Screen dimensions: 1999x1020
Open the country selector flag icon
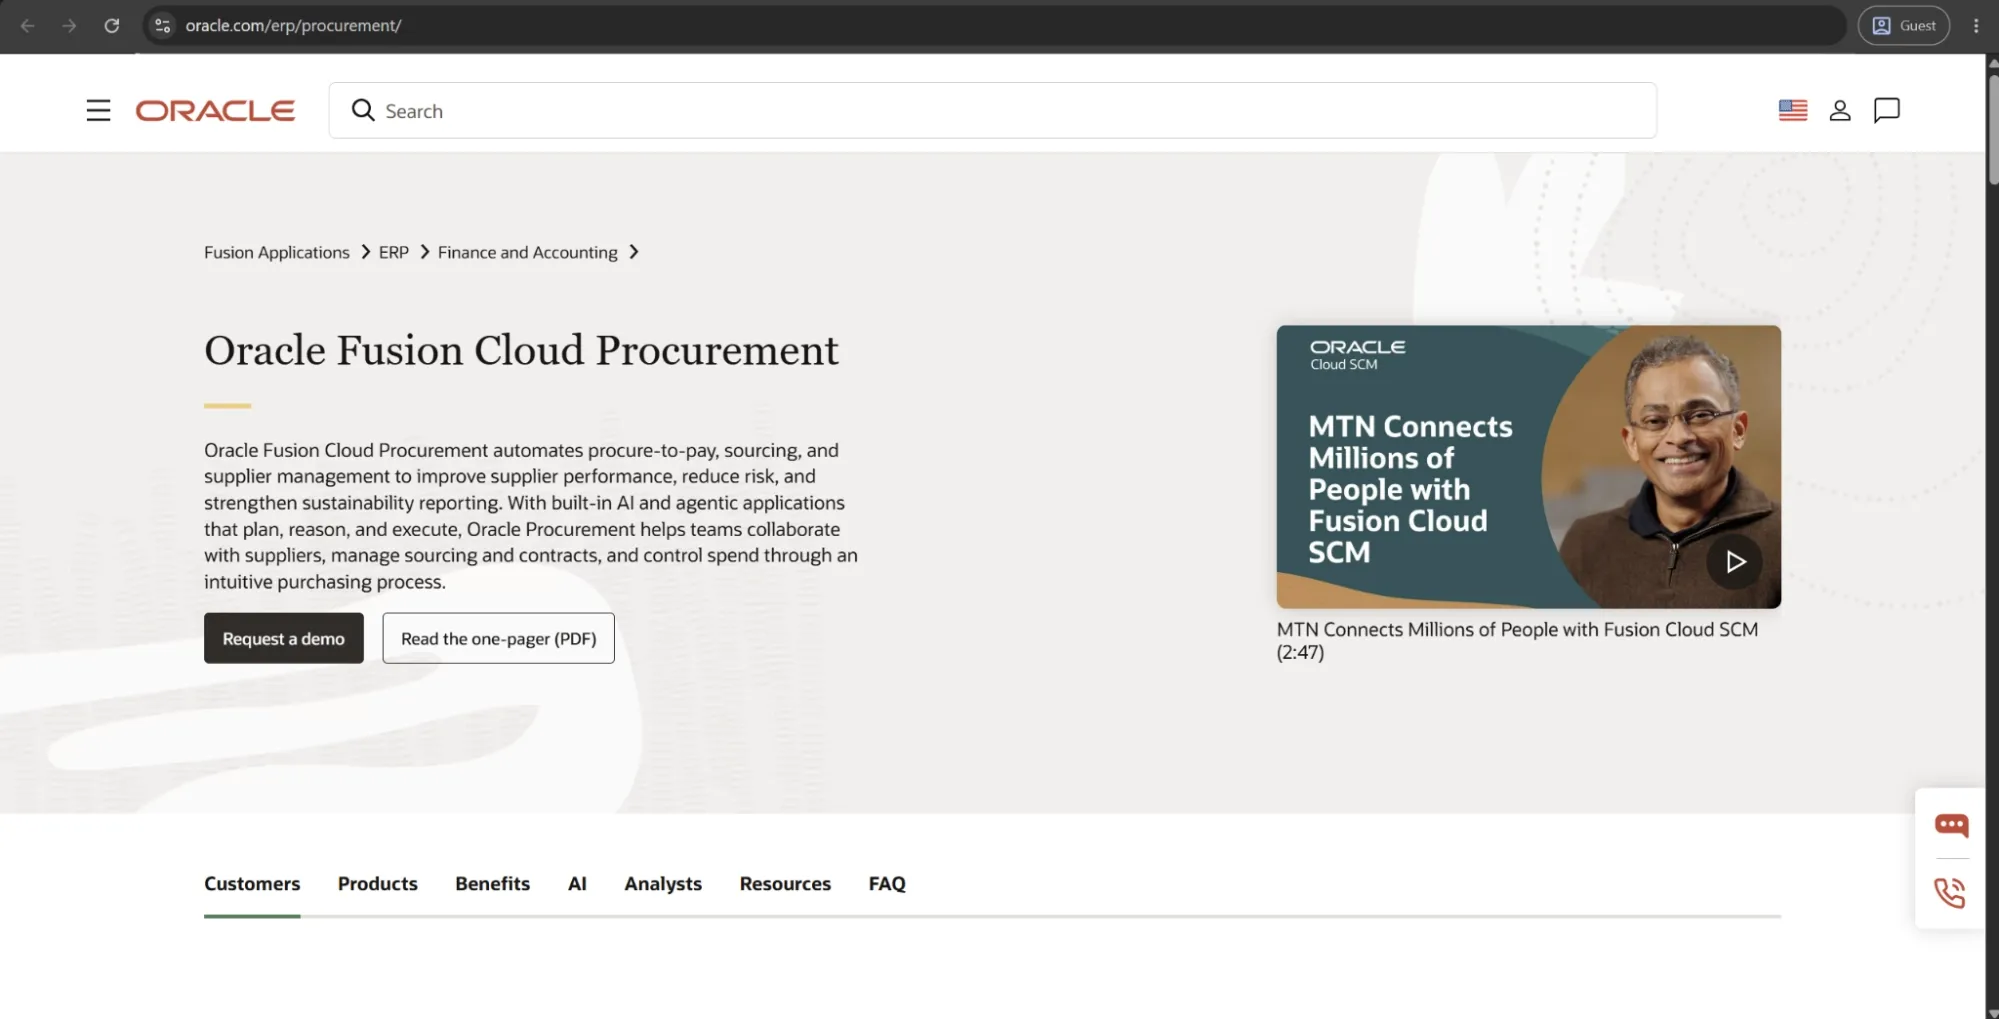[x=1792, y=110]
